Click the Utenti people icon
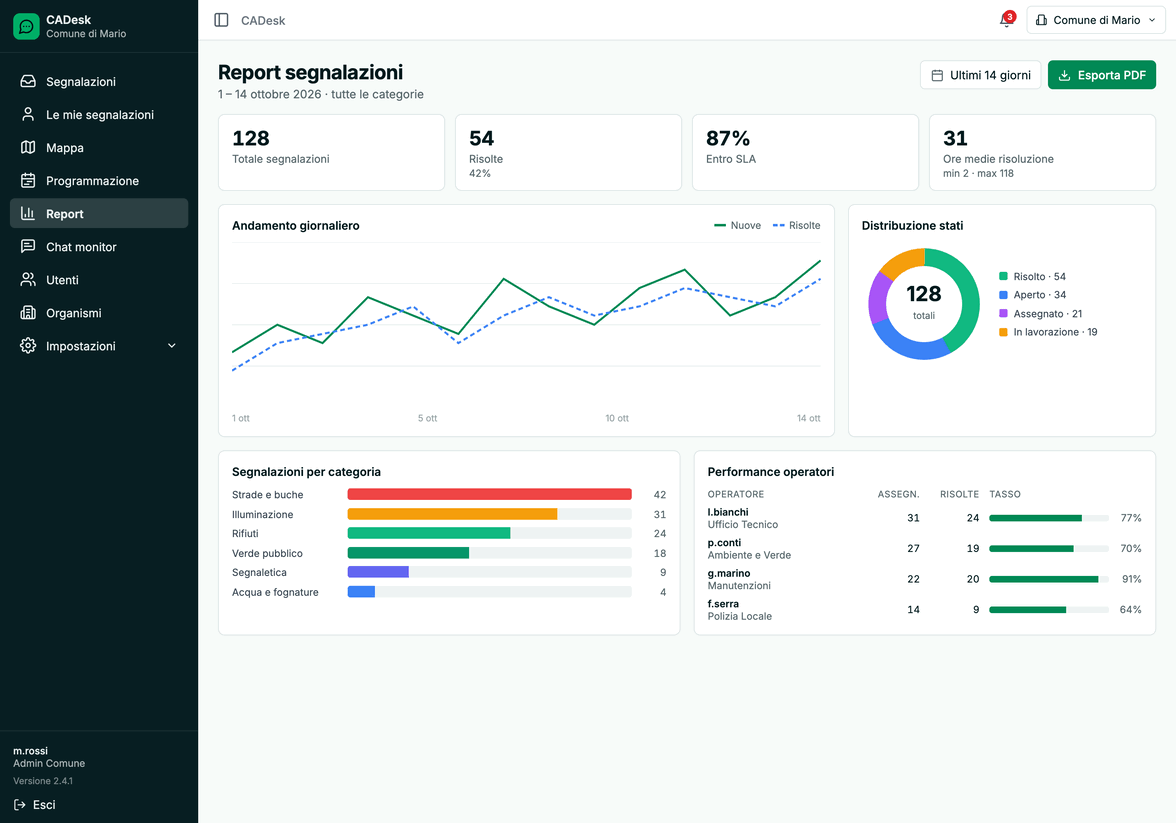The image size is (1176, 823). [28, 279]
